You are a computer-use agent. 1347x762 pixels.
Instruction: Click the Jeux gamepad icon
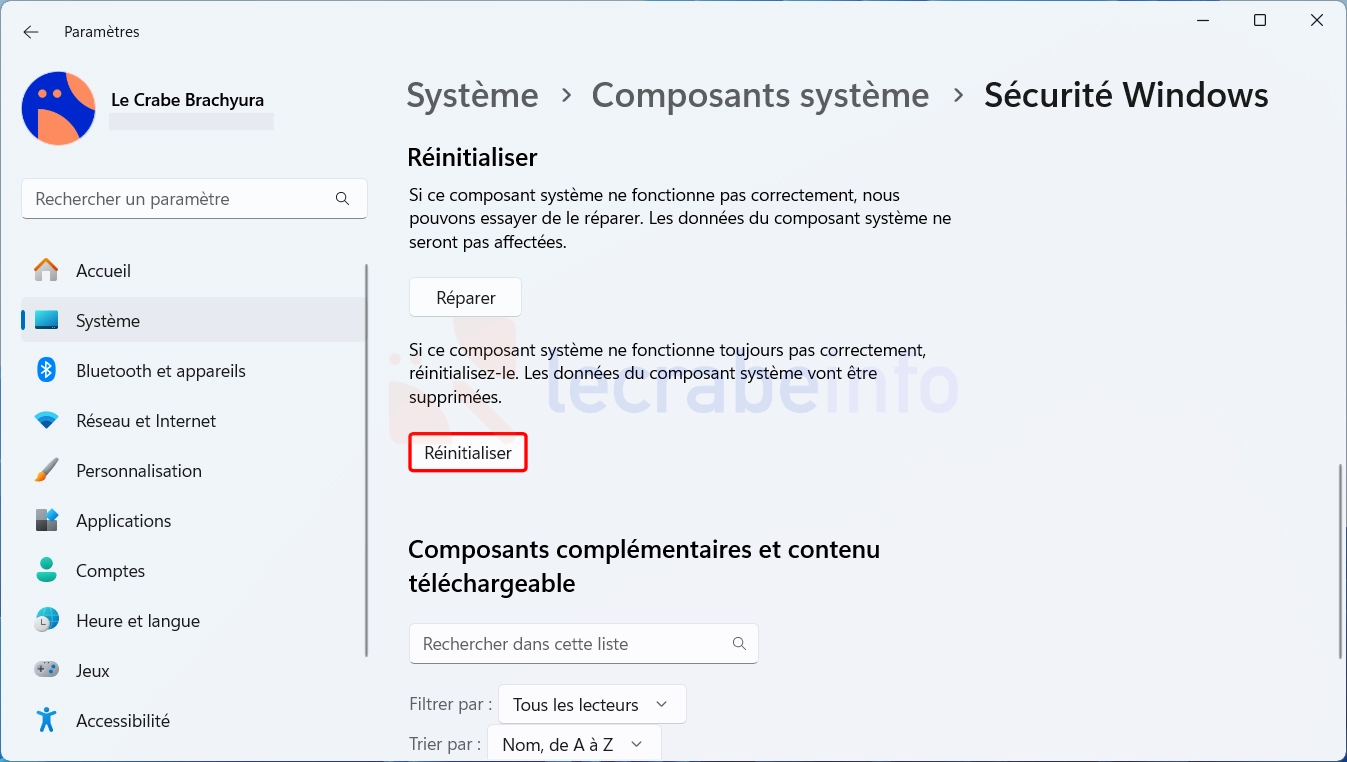pos(46,670)
